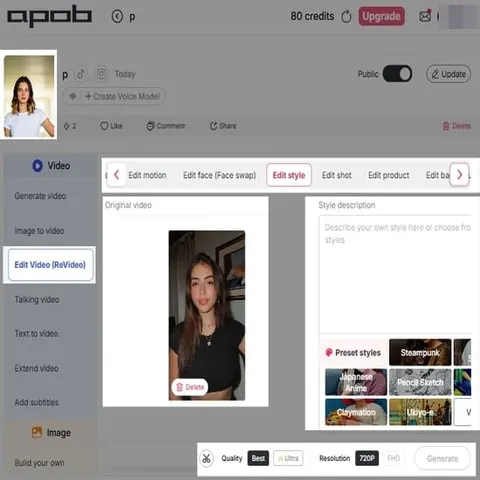Open the Instagram link icon
Image resolution: width=480 pixels, height=480 pixels.
click(x=101, y=74)
